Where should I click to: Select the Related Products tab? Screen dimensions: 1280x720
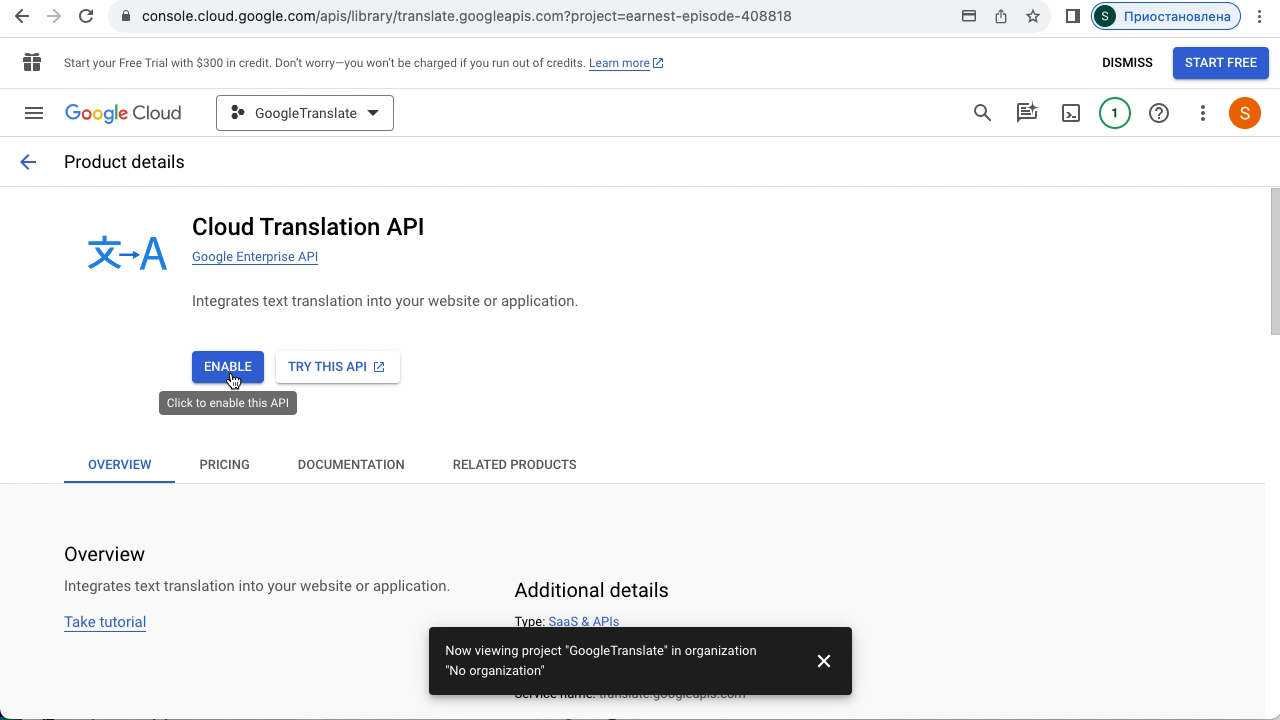pos(514,464)
